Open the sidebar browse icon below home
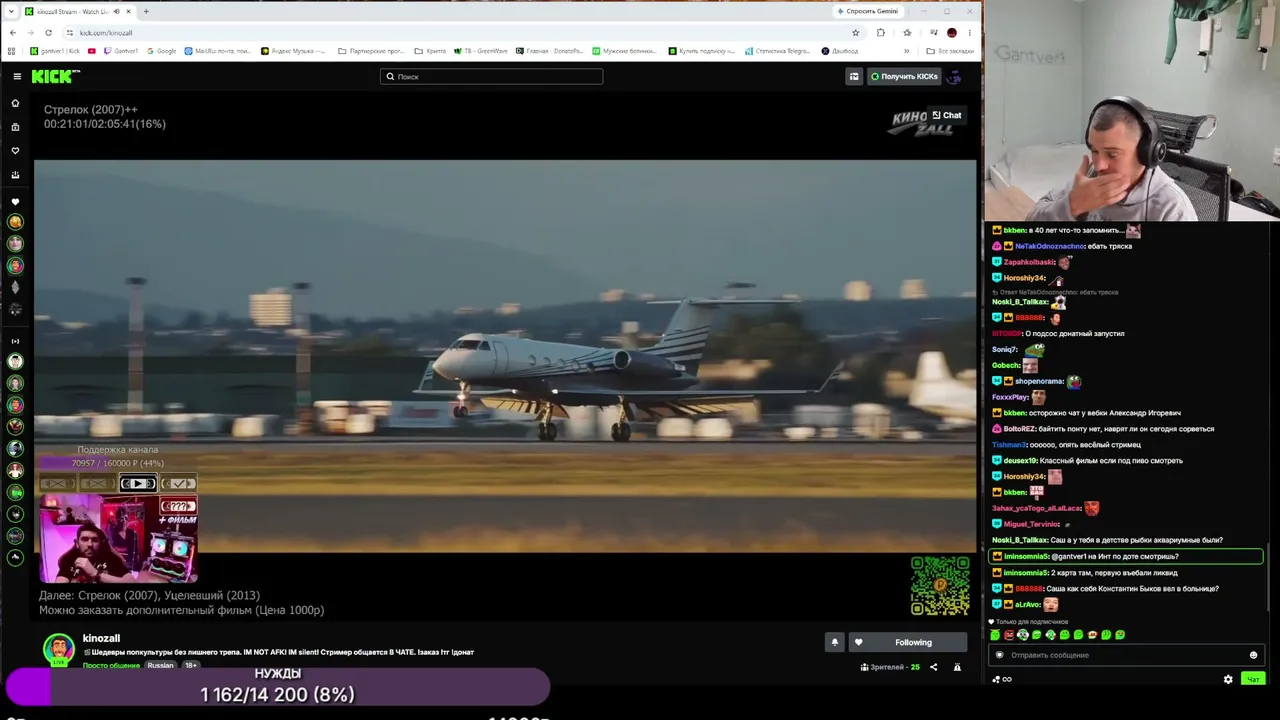 pyautogui.click(x=15, y=127)
